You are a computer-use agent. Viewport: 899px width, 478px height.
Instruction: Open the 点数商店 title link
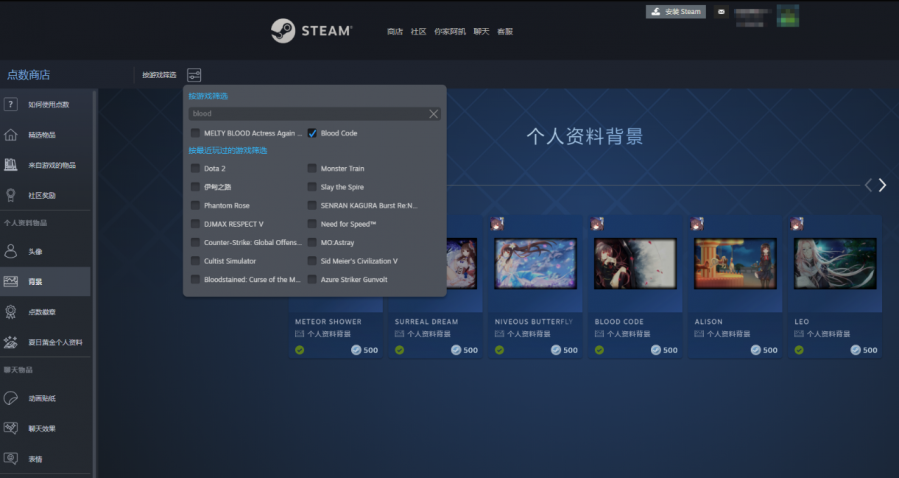[28, 75]
